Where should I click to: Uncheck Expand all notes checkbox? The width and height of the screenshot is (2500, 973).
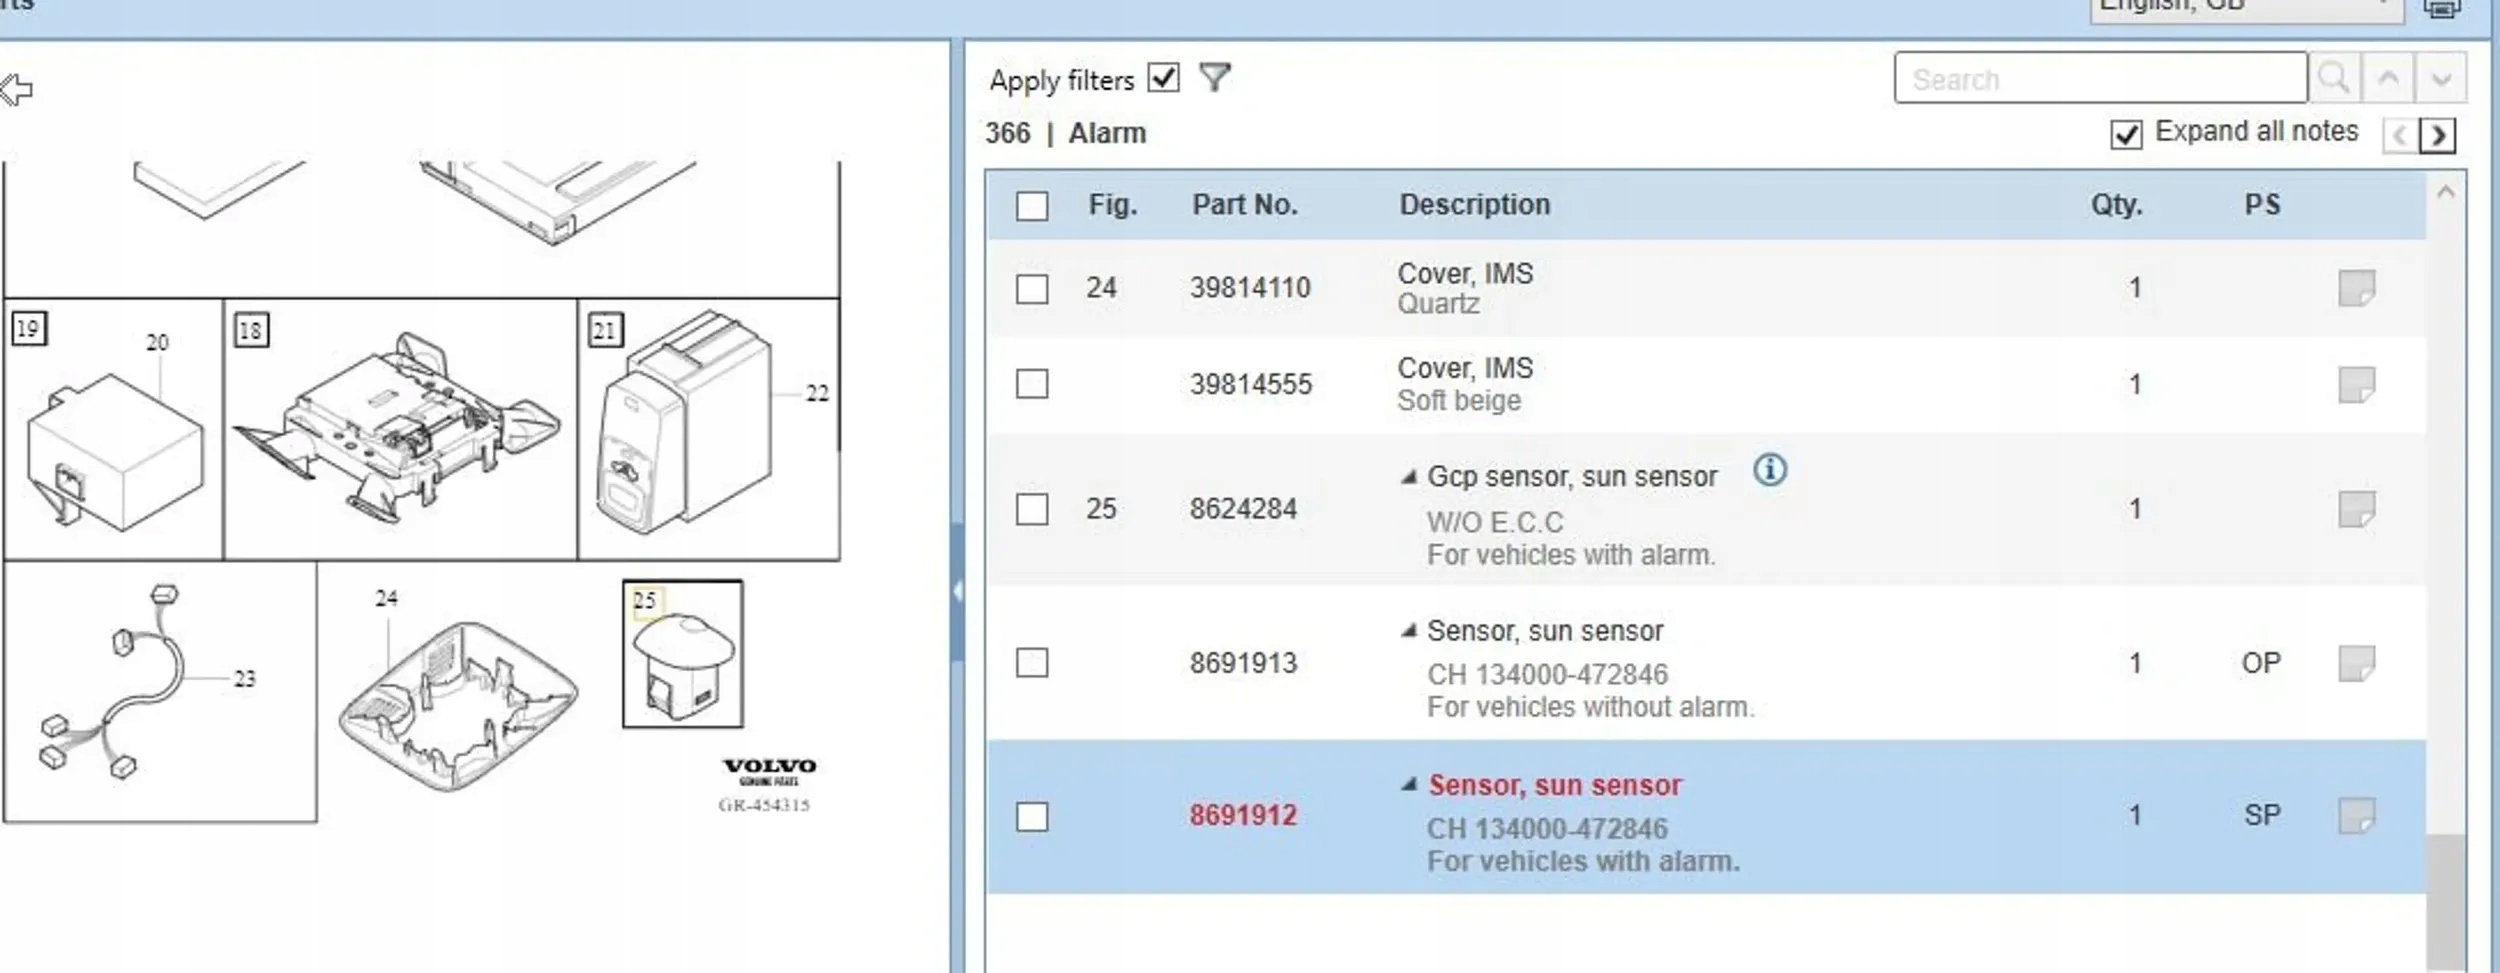click(x=2126, y=134)
